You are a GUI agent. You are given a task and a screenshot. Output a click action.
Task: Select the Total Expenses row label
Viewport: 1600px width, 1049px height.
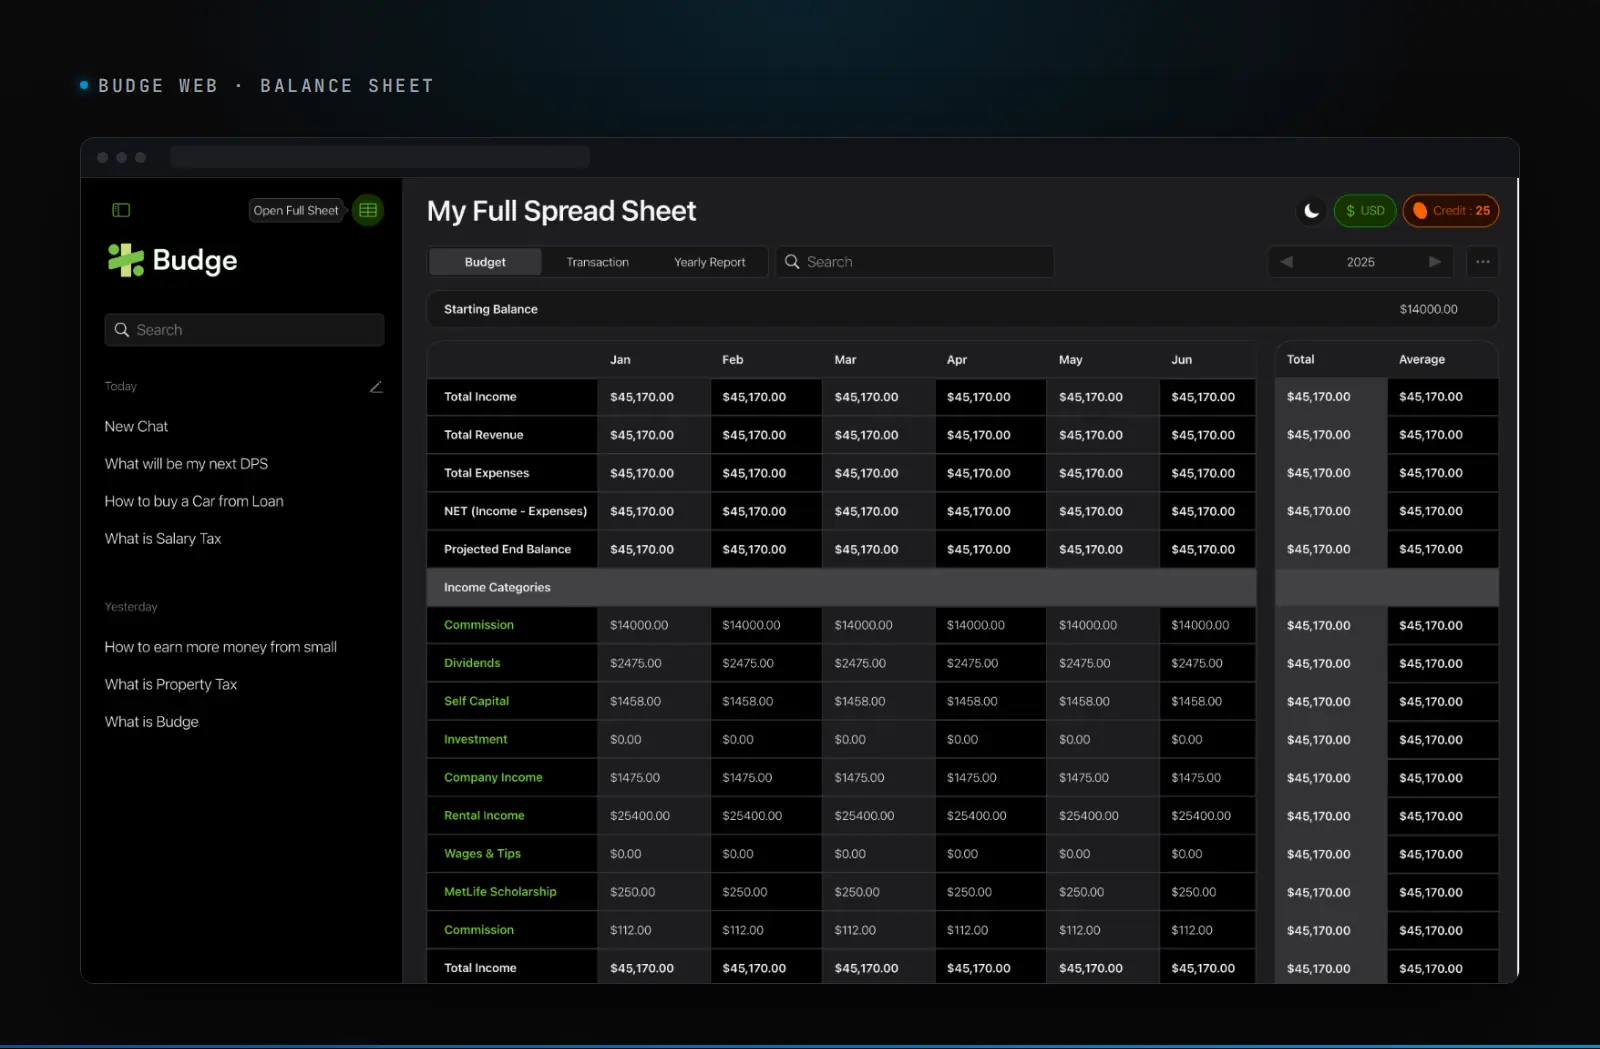click(x=486, y=473)
